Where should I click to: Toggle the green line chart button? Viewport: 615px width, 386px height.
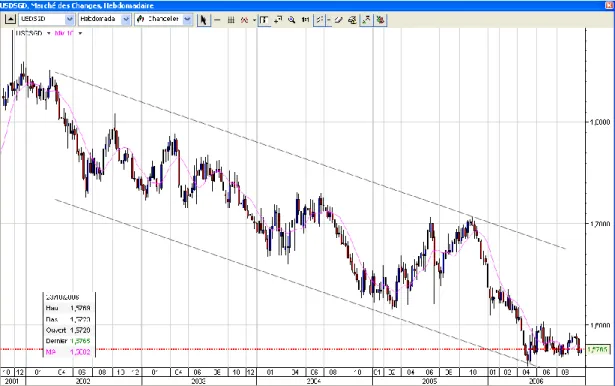coord(366,20)
